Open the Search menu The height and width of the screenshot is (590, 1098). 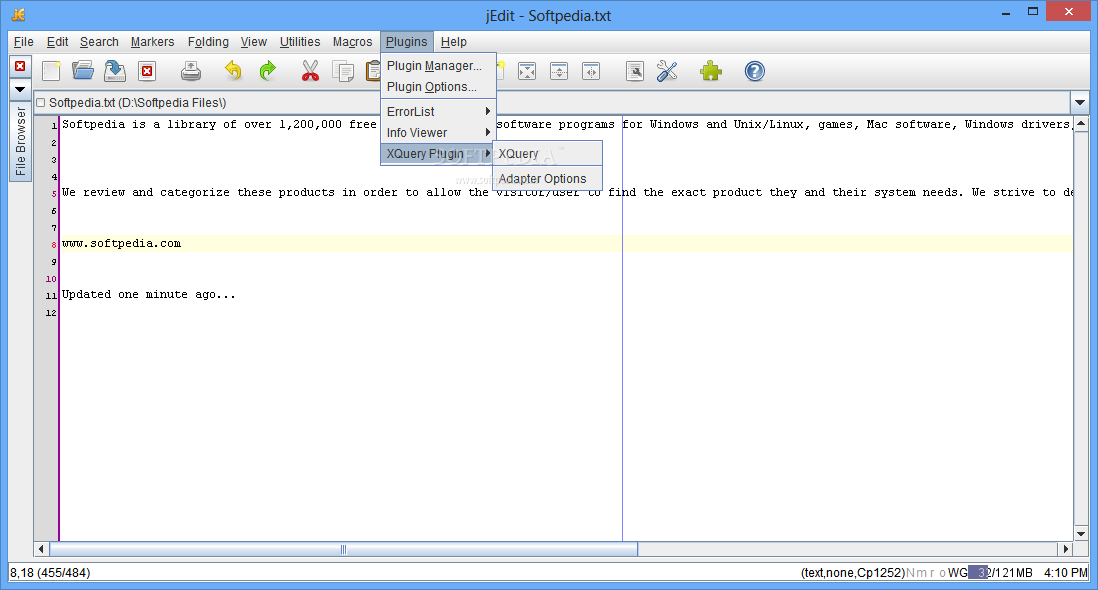[x=99, y=42]
